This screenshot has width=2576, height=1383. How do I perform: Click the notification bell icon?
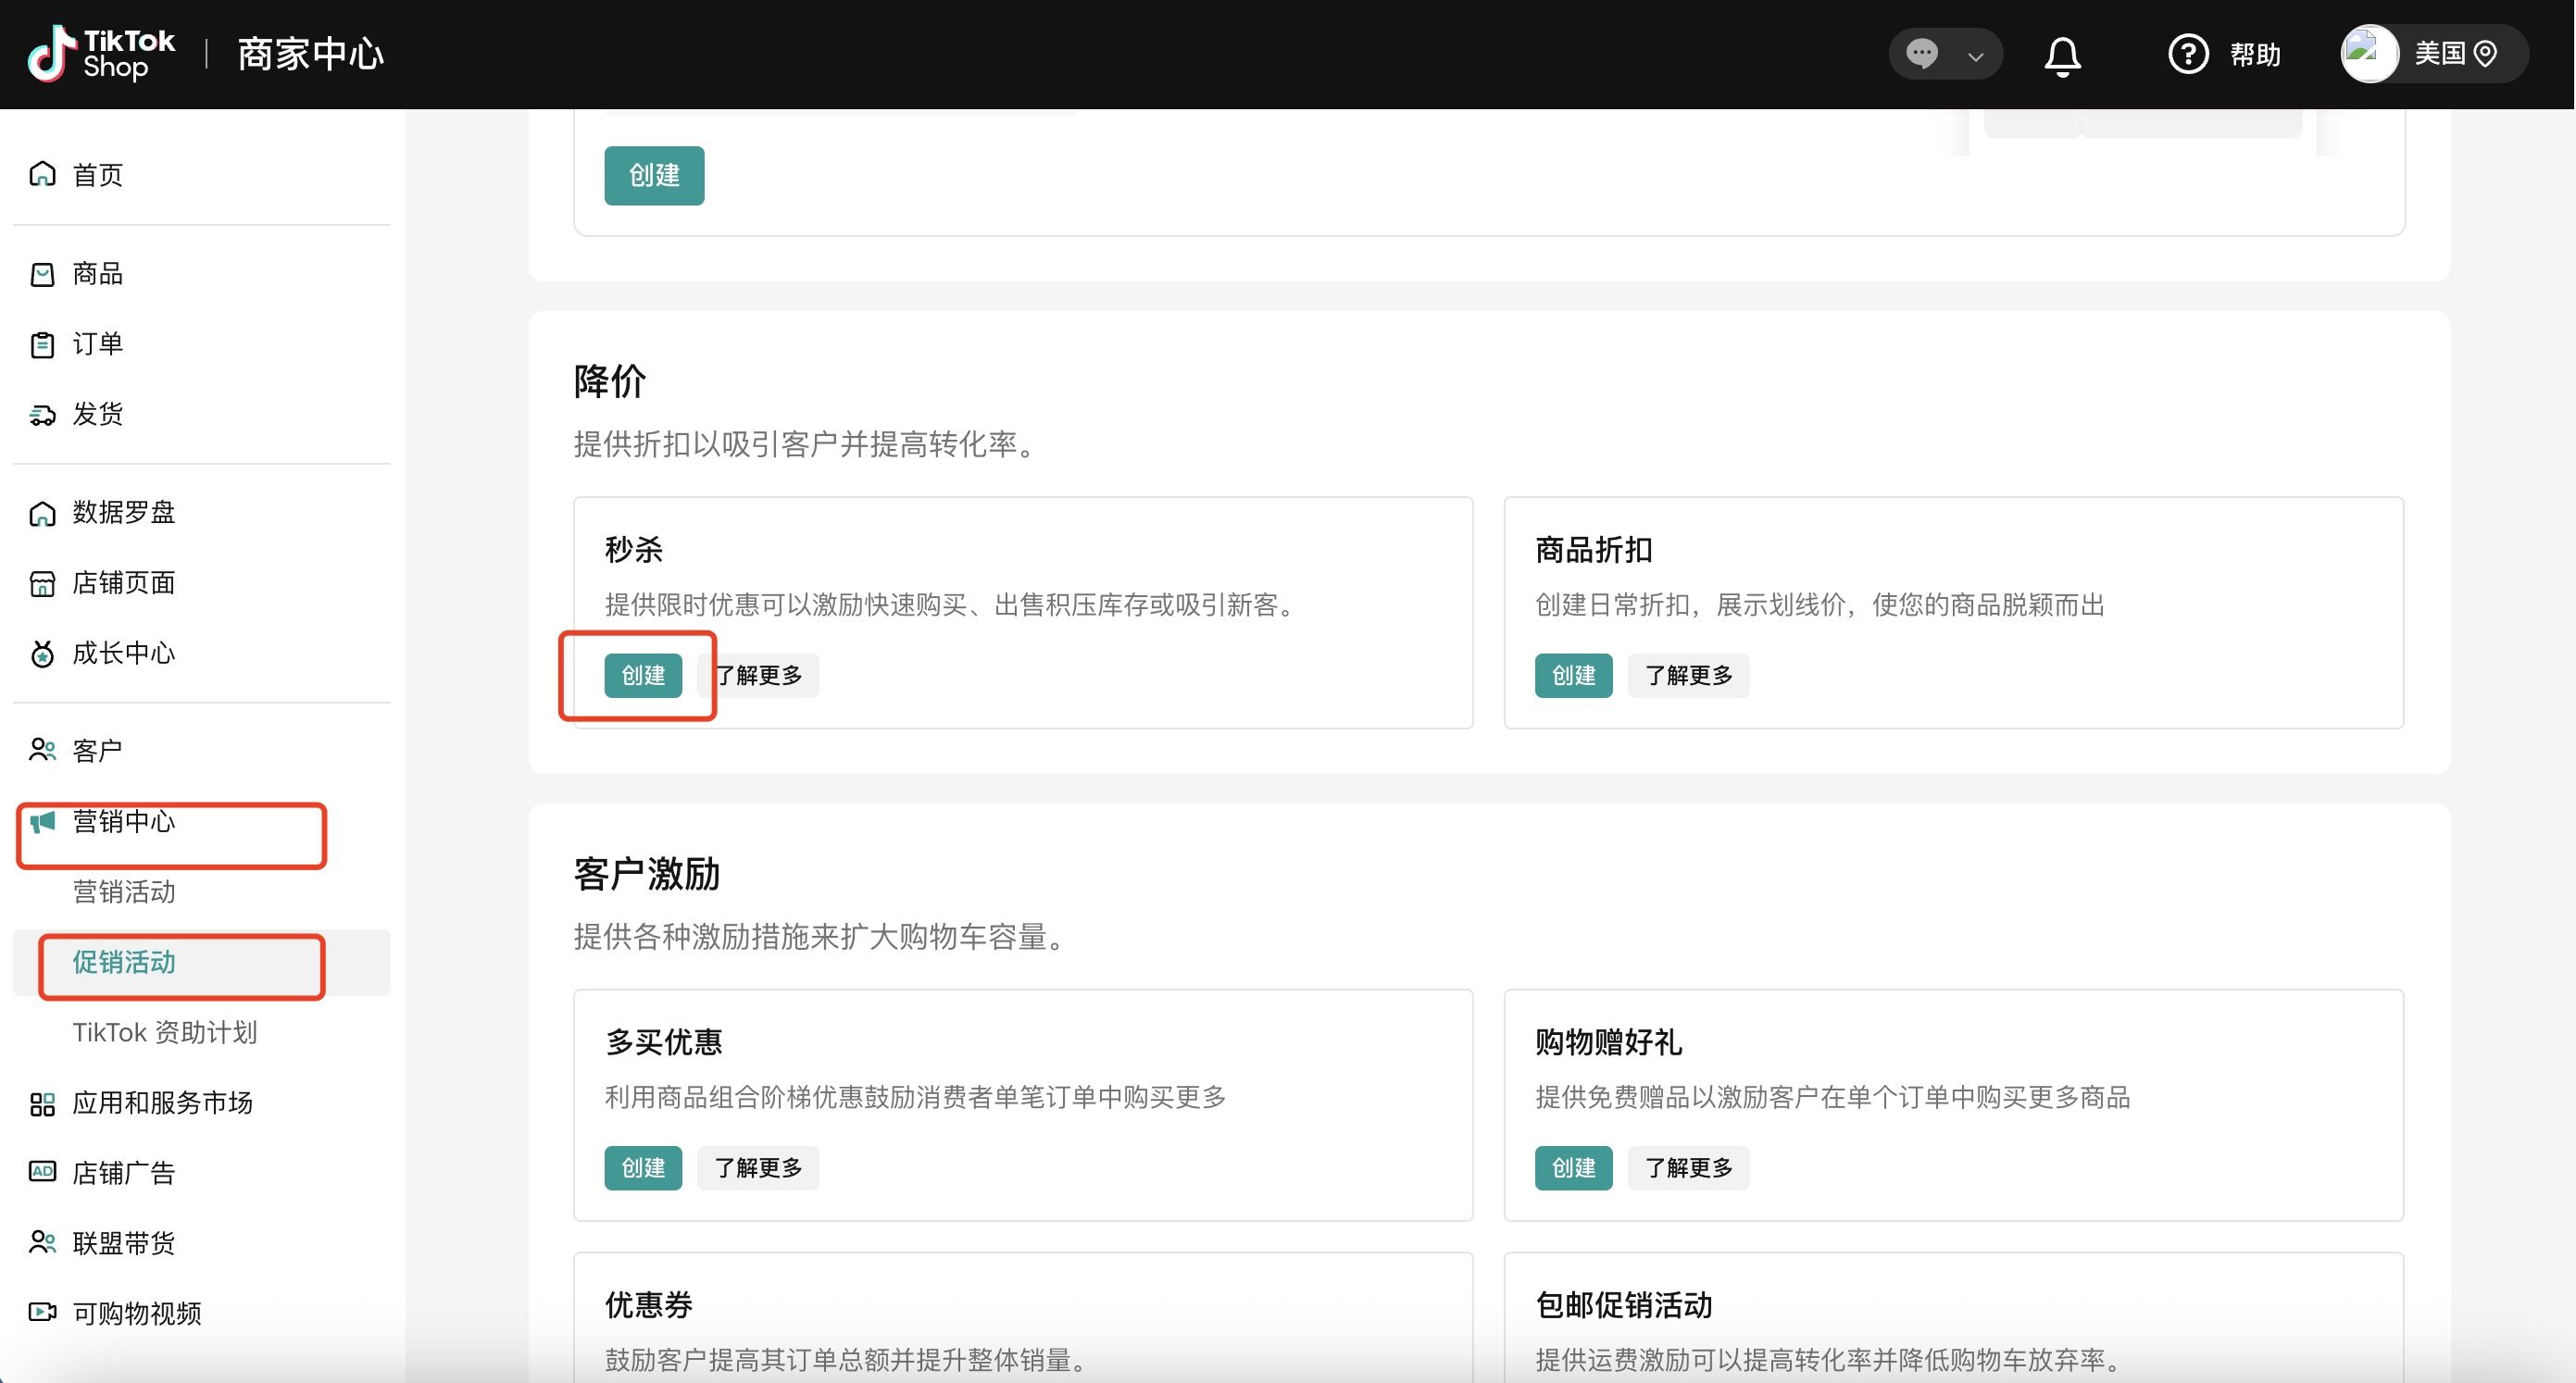click(x=2062, y=55)
